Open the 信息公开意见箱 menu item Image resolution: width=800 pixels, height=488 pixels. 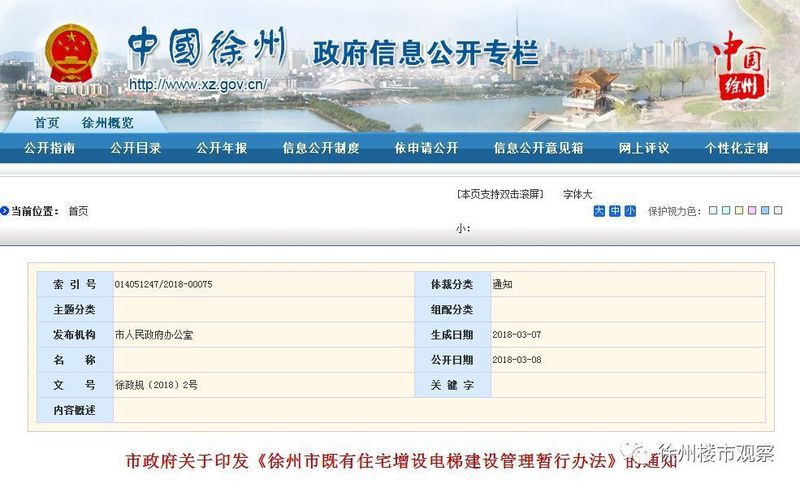[538, 148]
